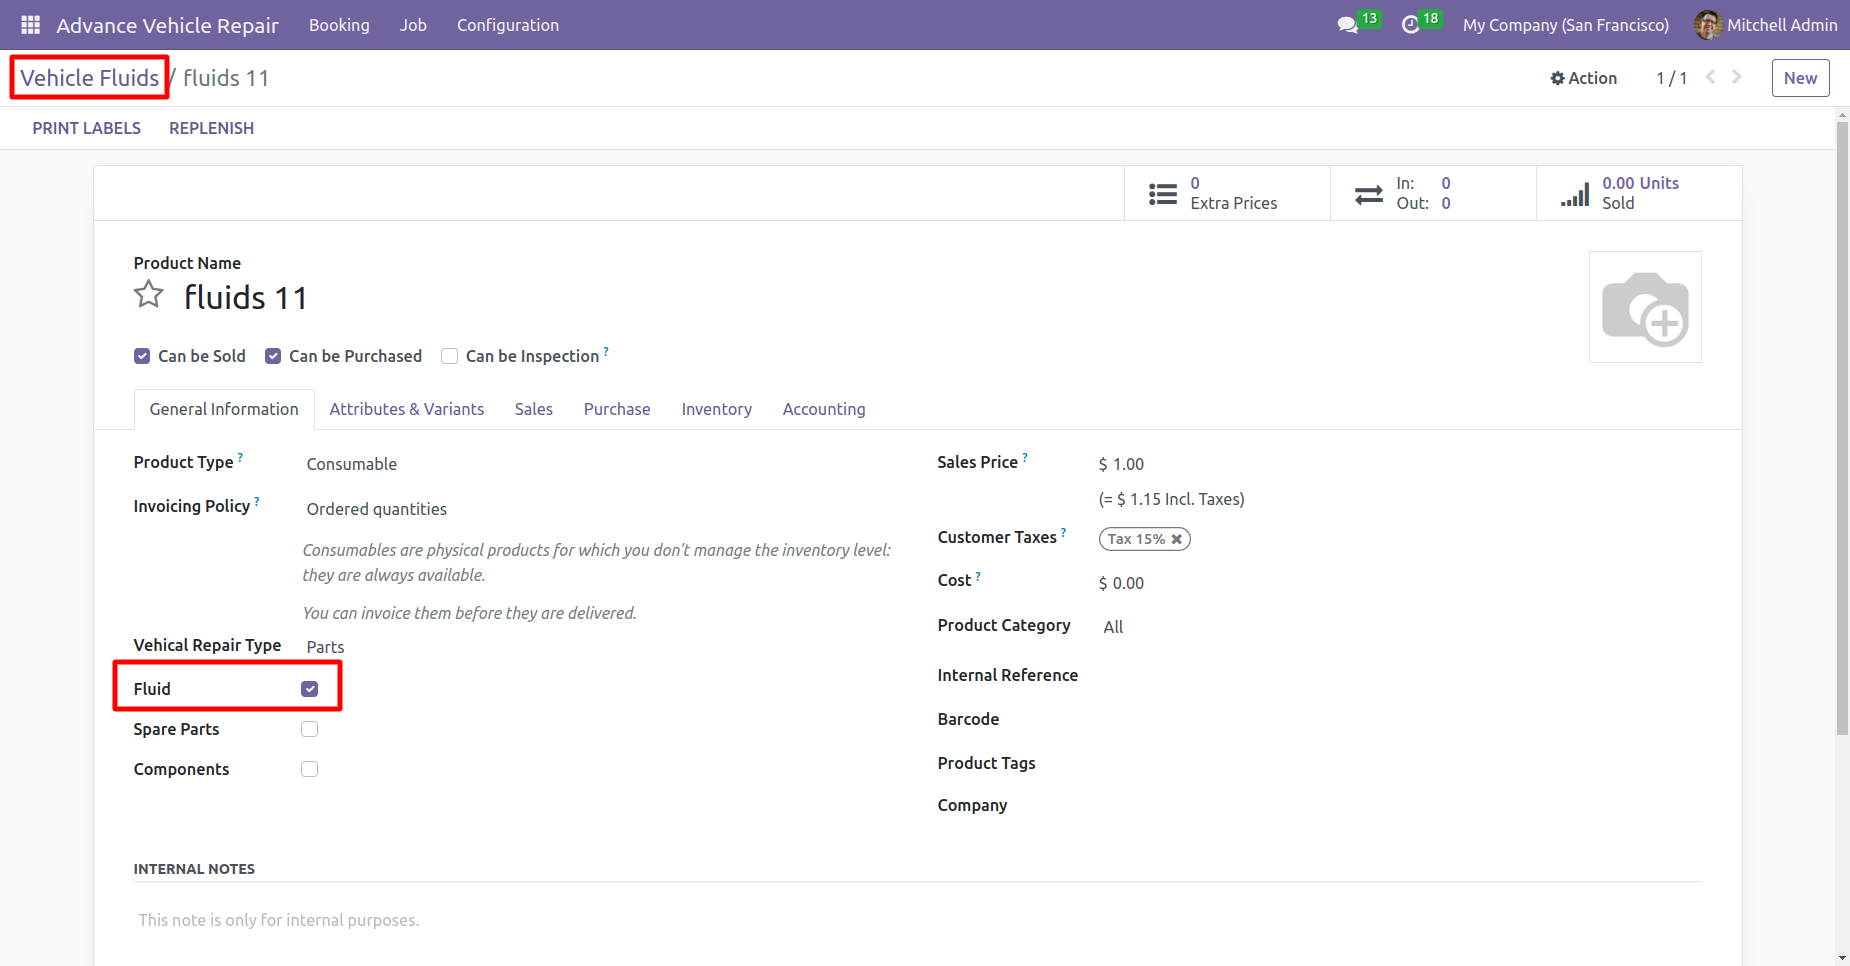Click PRINT LABELS button
Image resolution: width=1850 pixels, height=966 pixels.
click(x=87, y=128)
